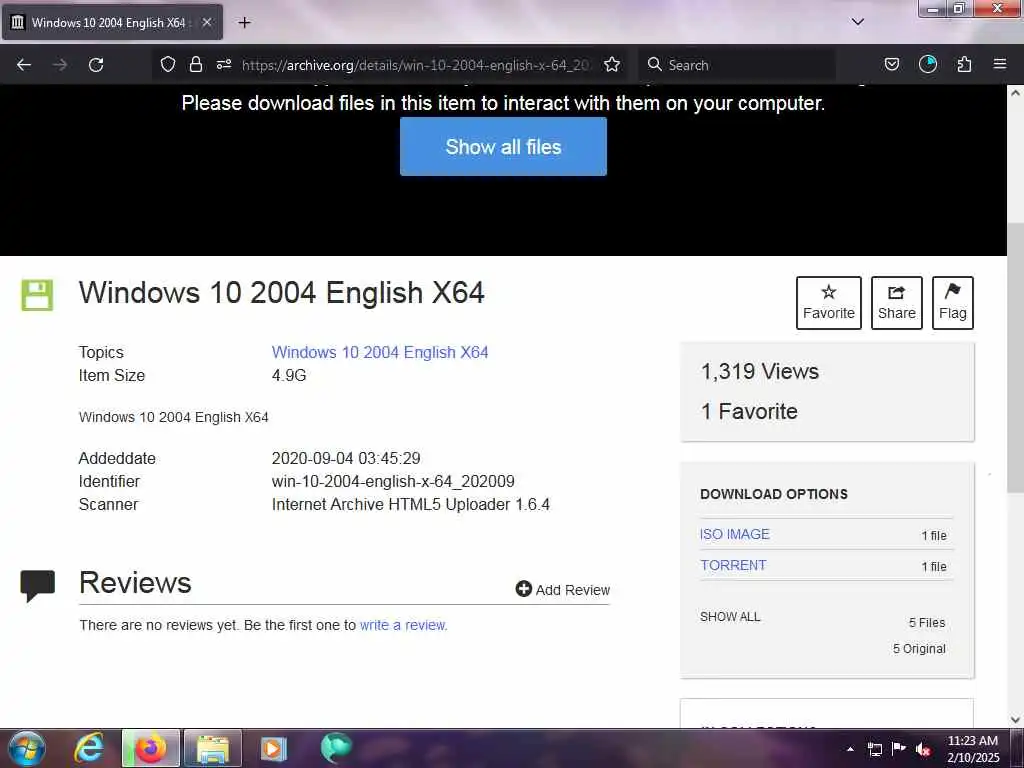The height and width of the screenshot is (768, 1024).
Task: Go back using the browser back arrow
Action: [24, 65]
